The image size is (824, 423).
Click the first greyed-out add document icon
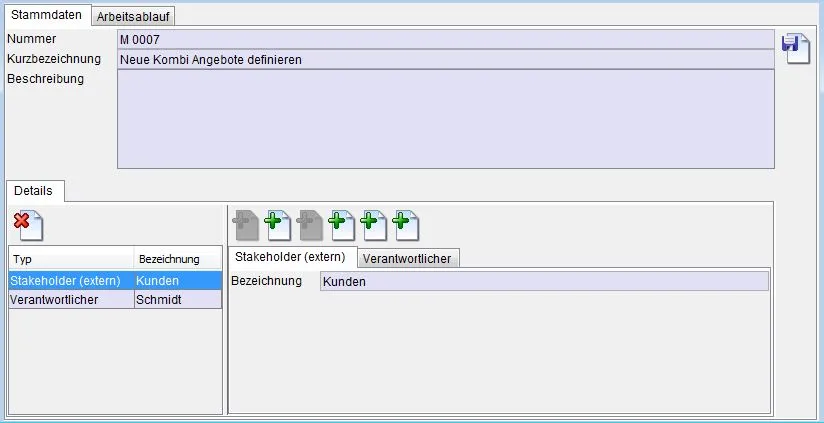tap(245, 225)
